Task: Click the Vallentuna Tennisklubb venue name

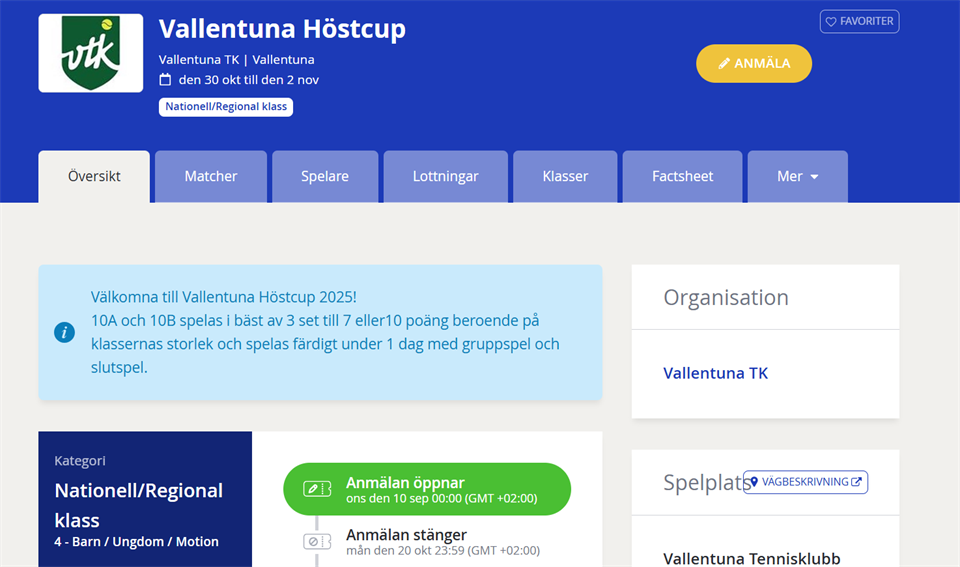Action: coord(751,558)
